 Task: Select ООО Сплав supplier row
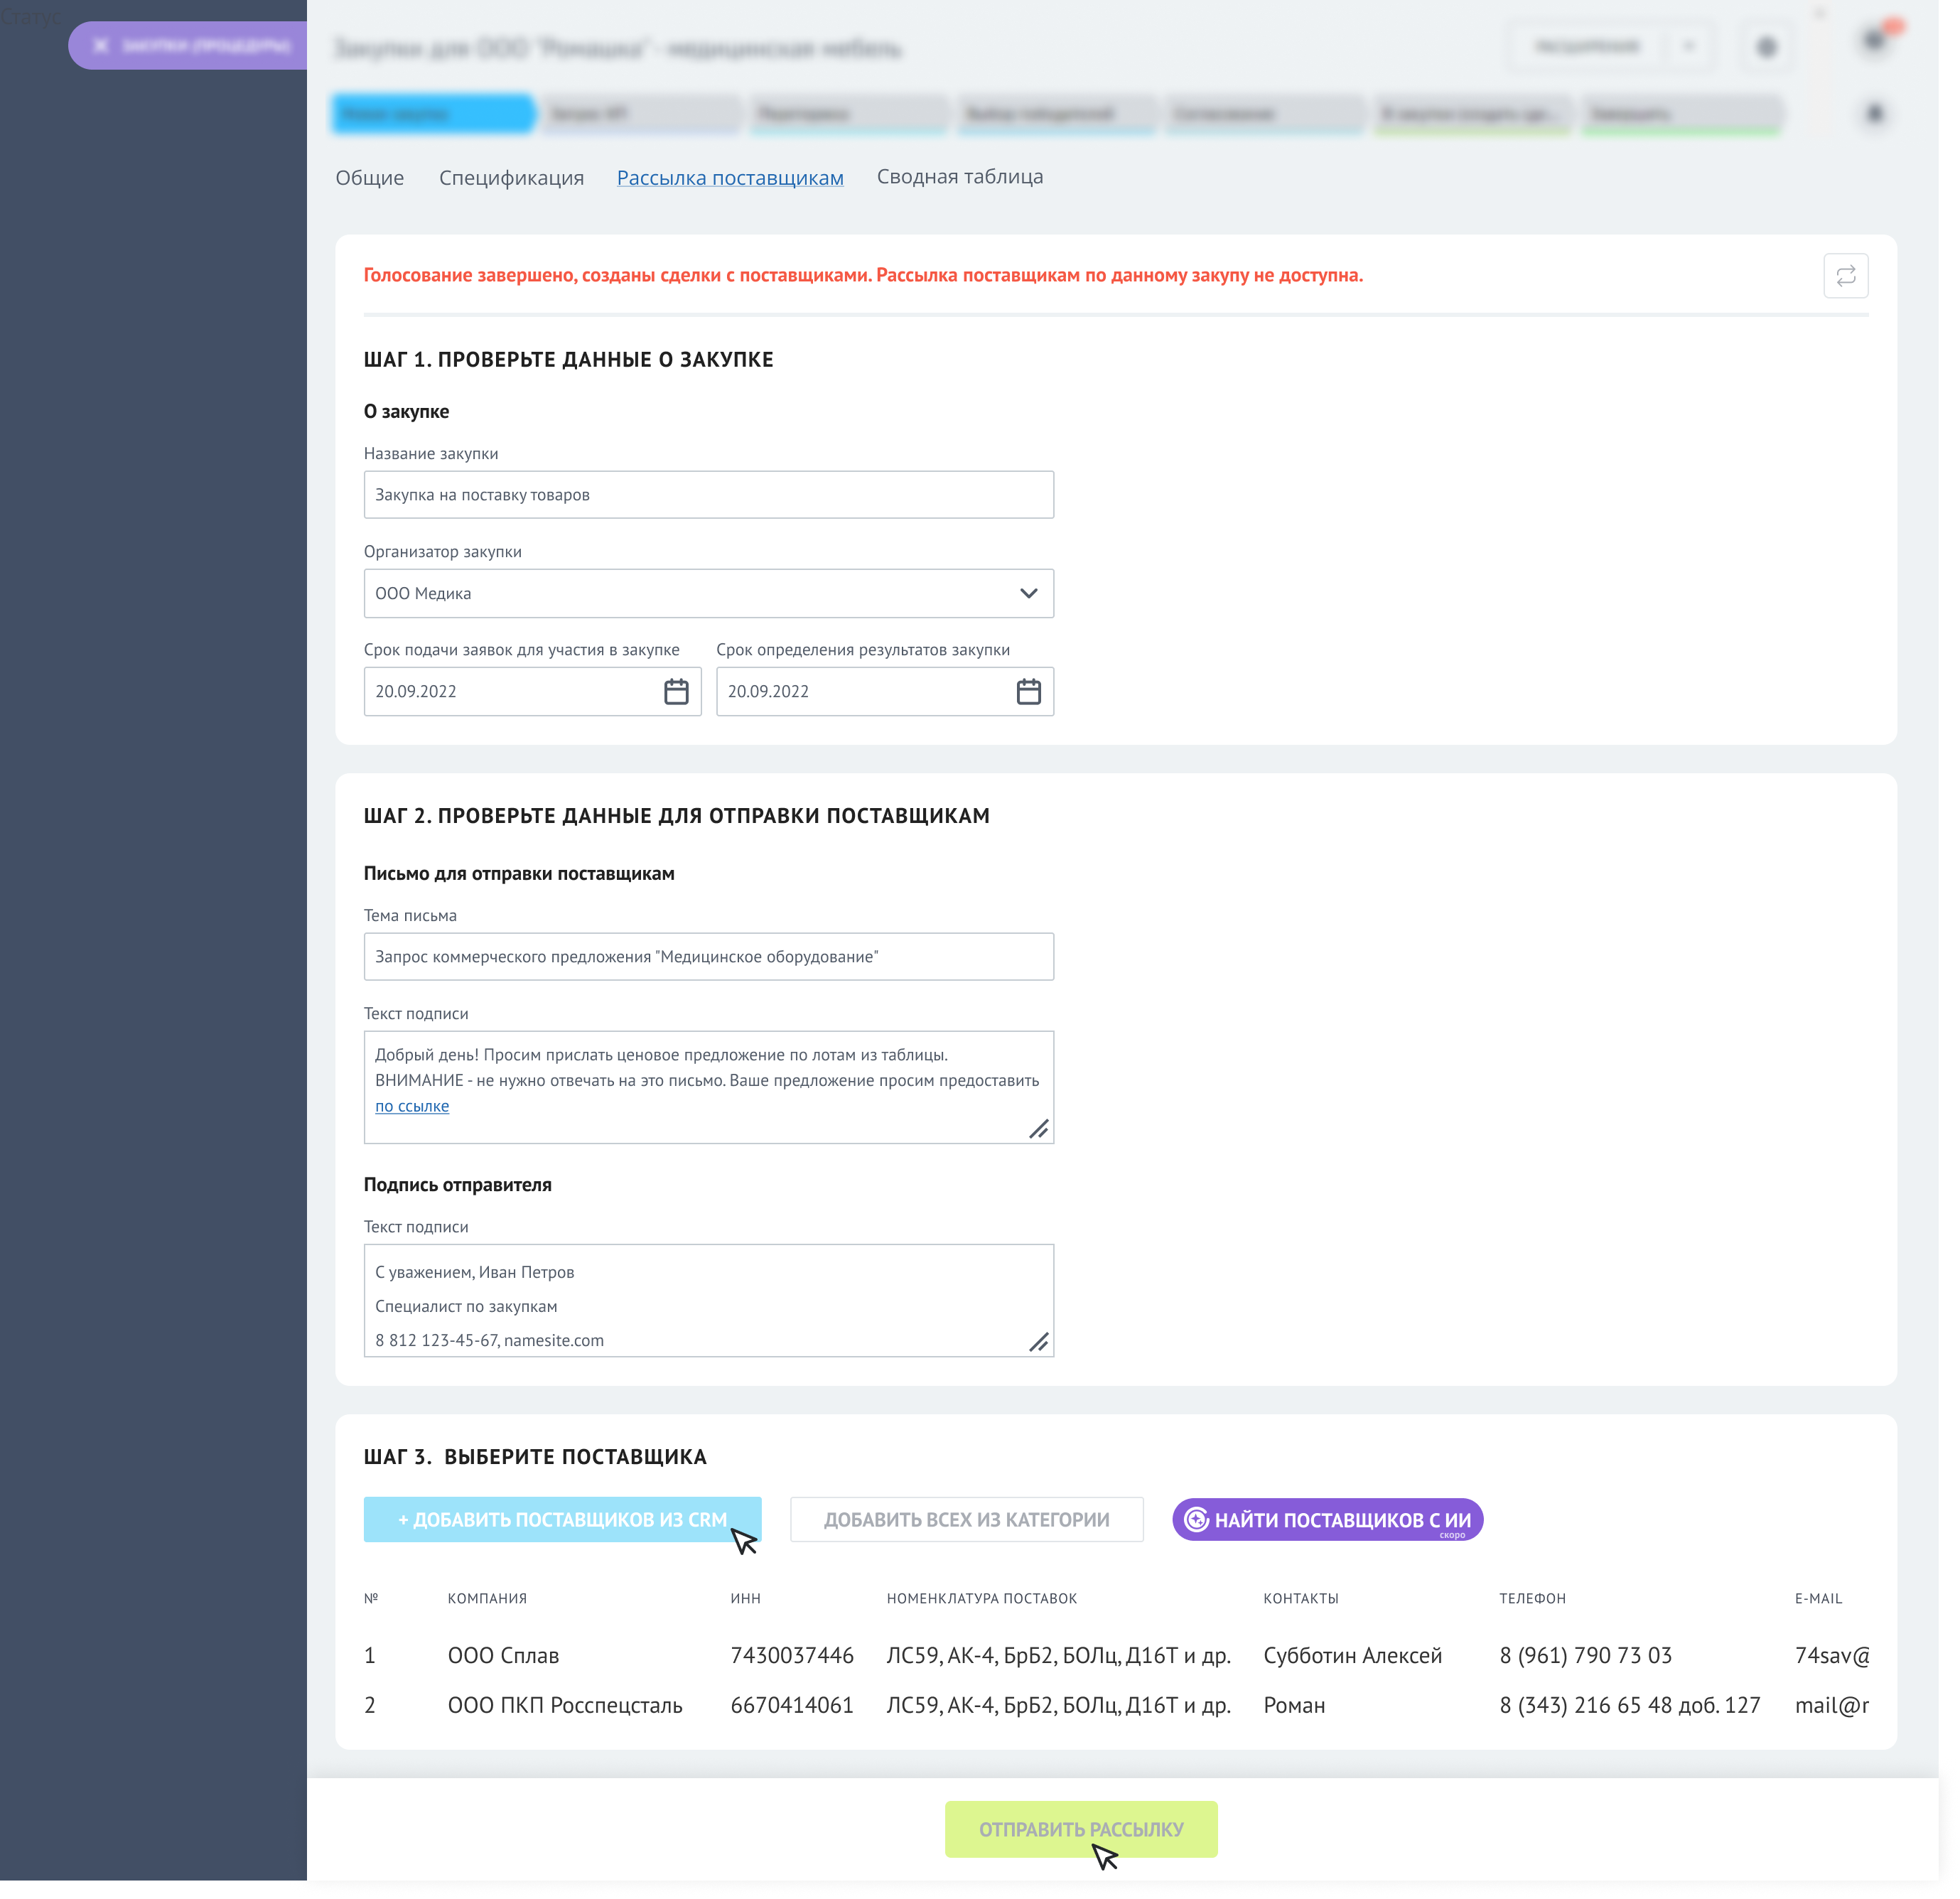[503, 1656]
